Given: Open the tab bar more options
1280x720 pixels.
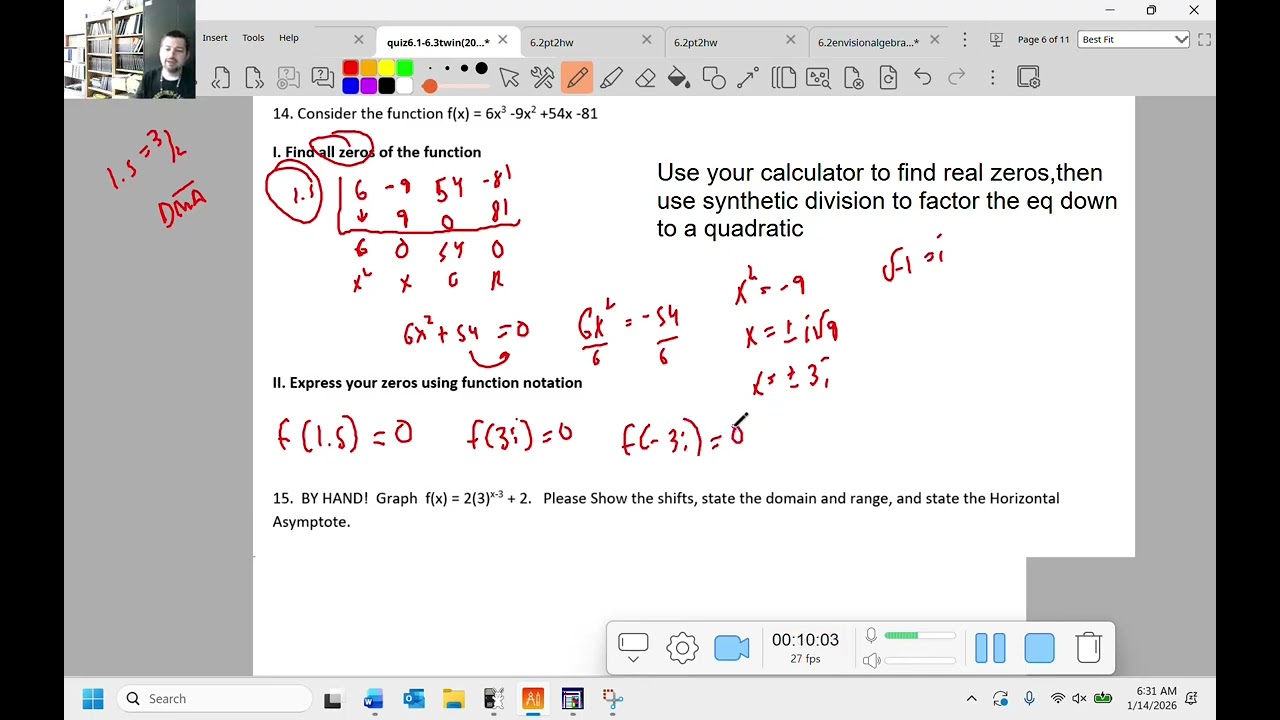Looking at the screenshot, I should coord(964,40).
